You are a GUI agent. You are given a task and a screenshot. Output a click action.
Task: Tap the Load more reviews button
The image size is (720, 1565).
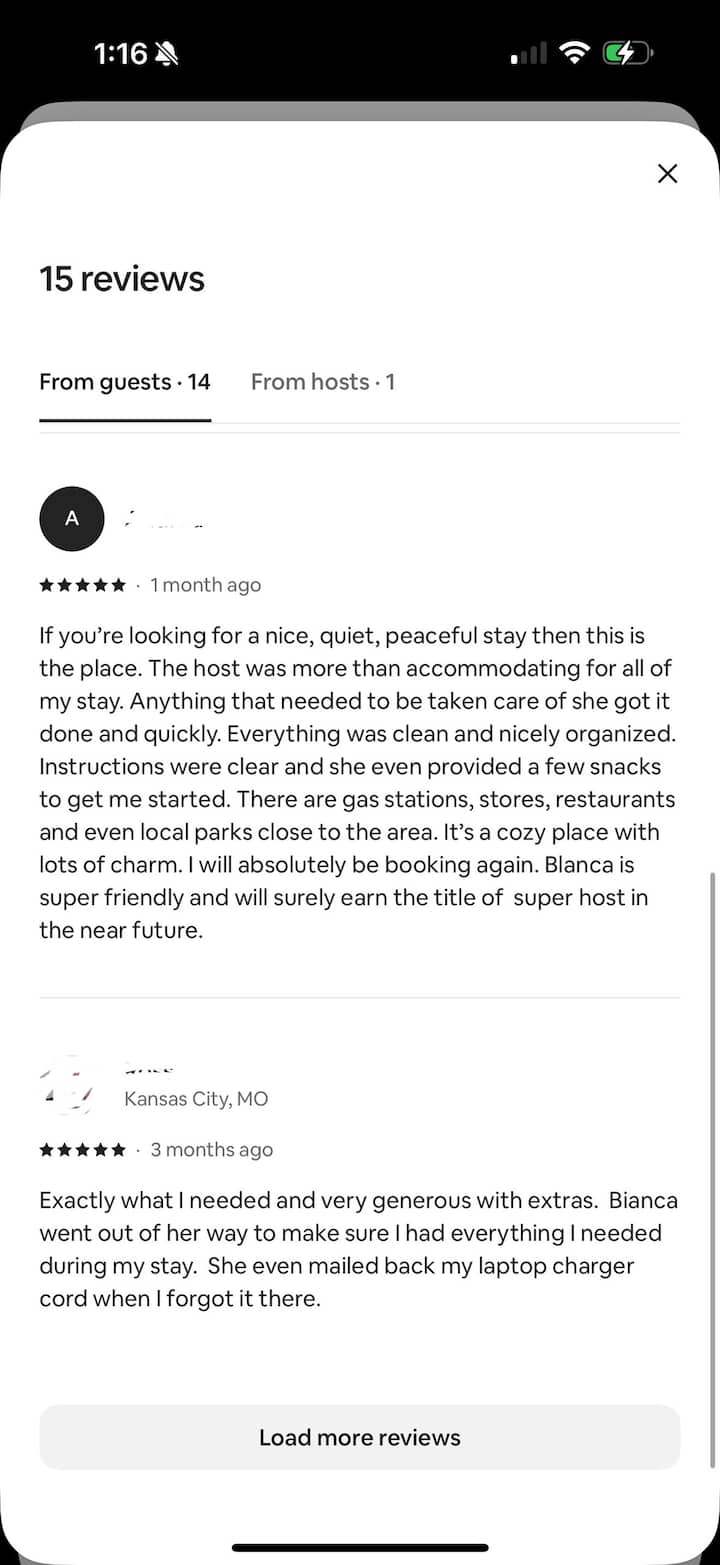tap(360, 1437)
